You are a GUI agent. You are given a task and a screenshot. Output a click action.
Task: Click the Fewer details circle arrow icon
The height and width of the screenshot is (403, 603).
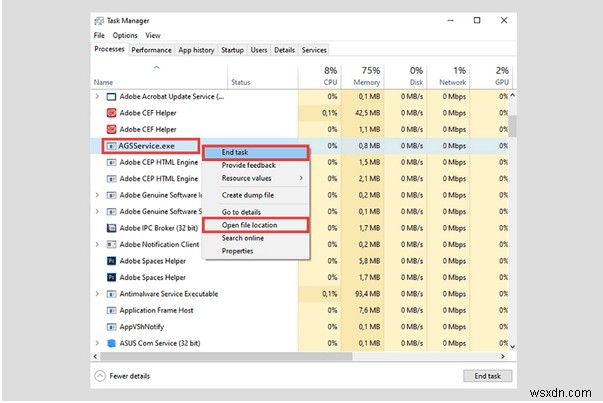[x=100, y=376]
